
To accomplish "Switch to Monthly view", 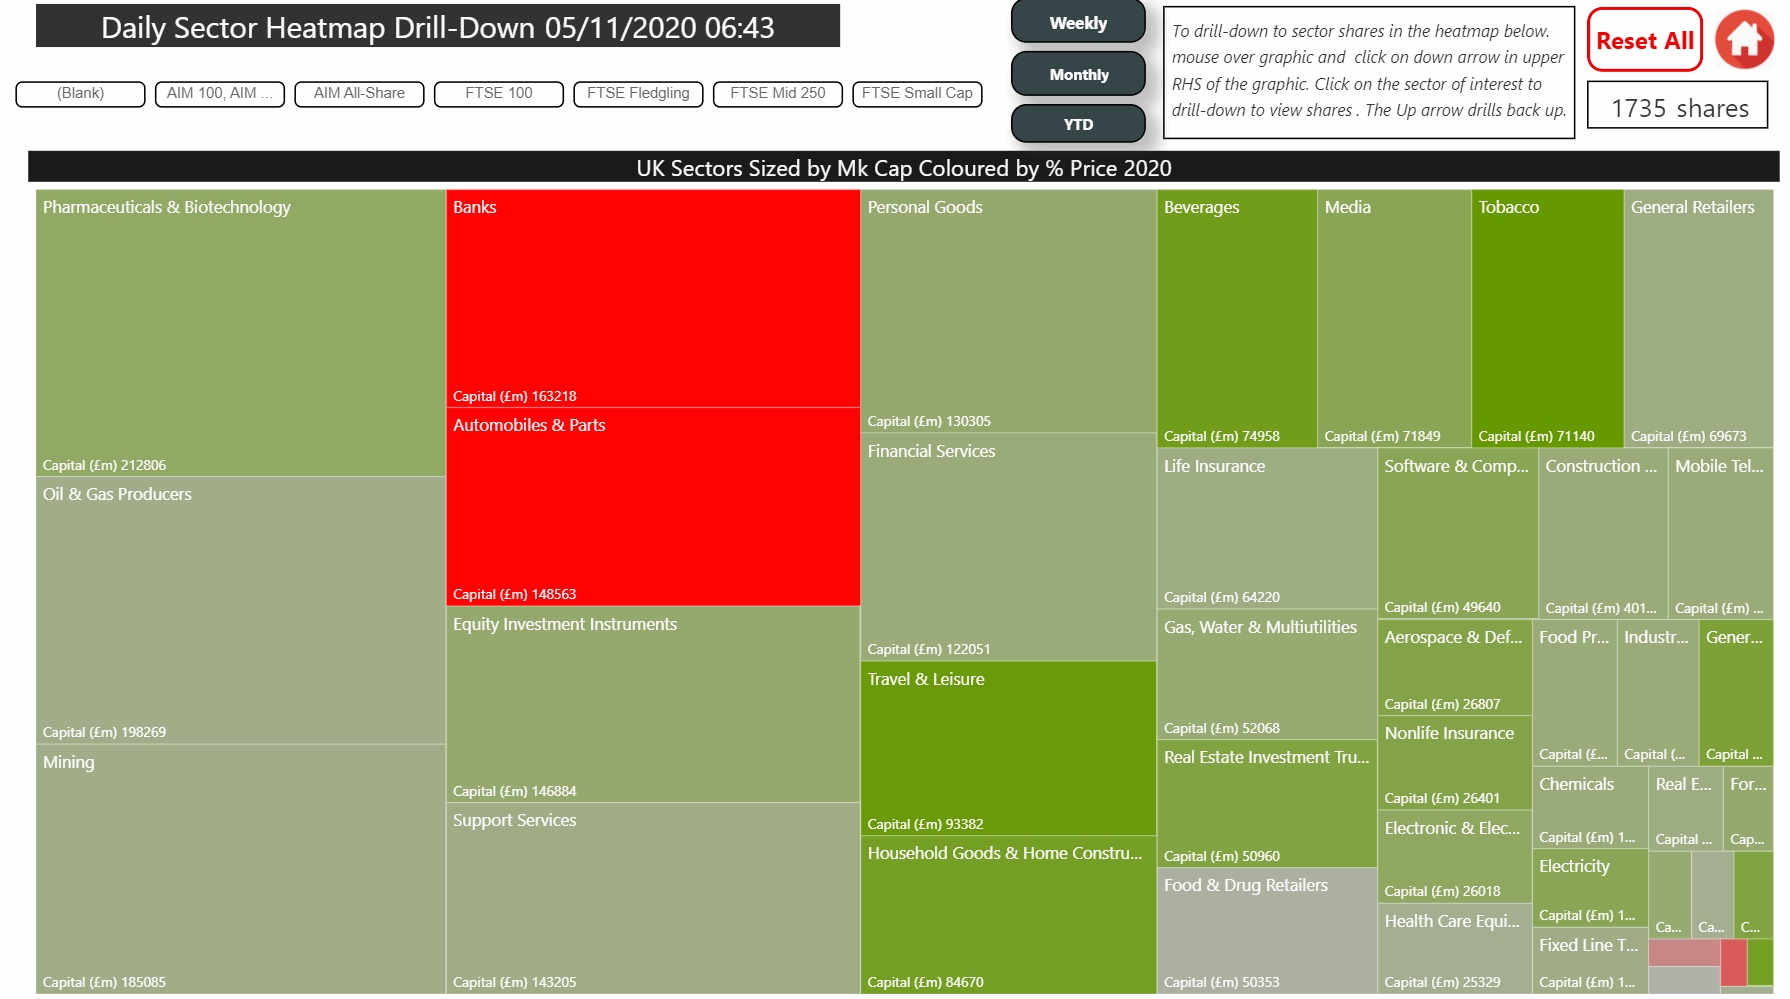I will coord(1078,74).
